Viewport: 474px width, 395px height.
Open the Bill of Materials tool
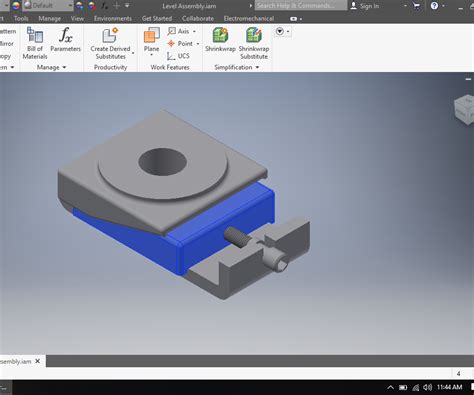[x=35, y=43]
